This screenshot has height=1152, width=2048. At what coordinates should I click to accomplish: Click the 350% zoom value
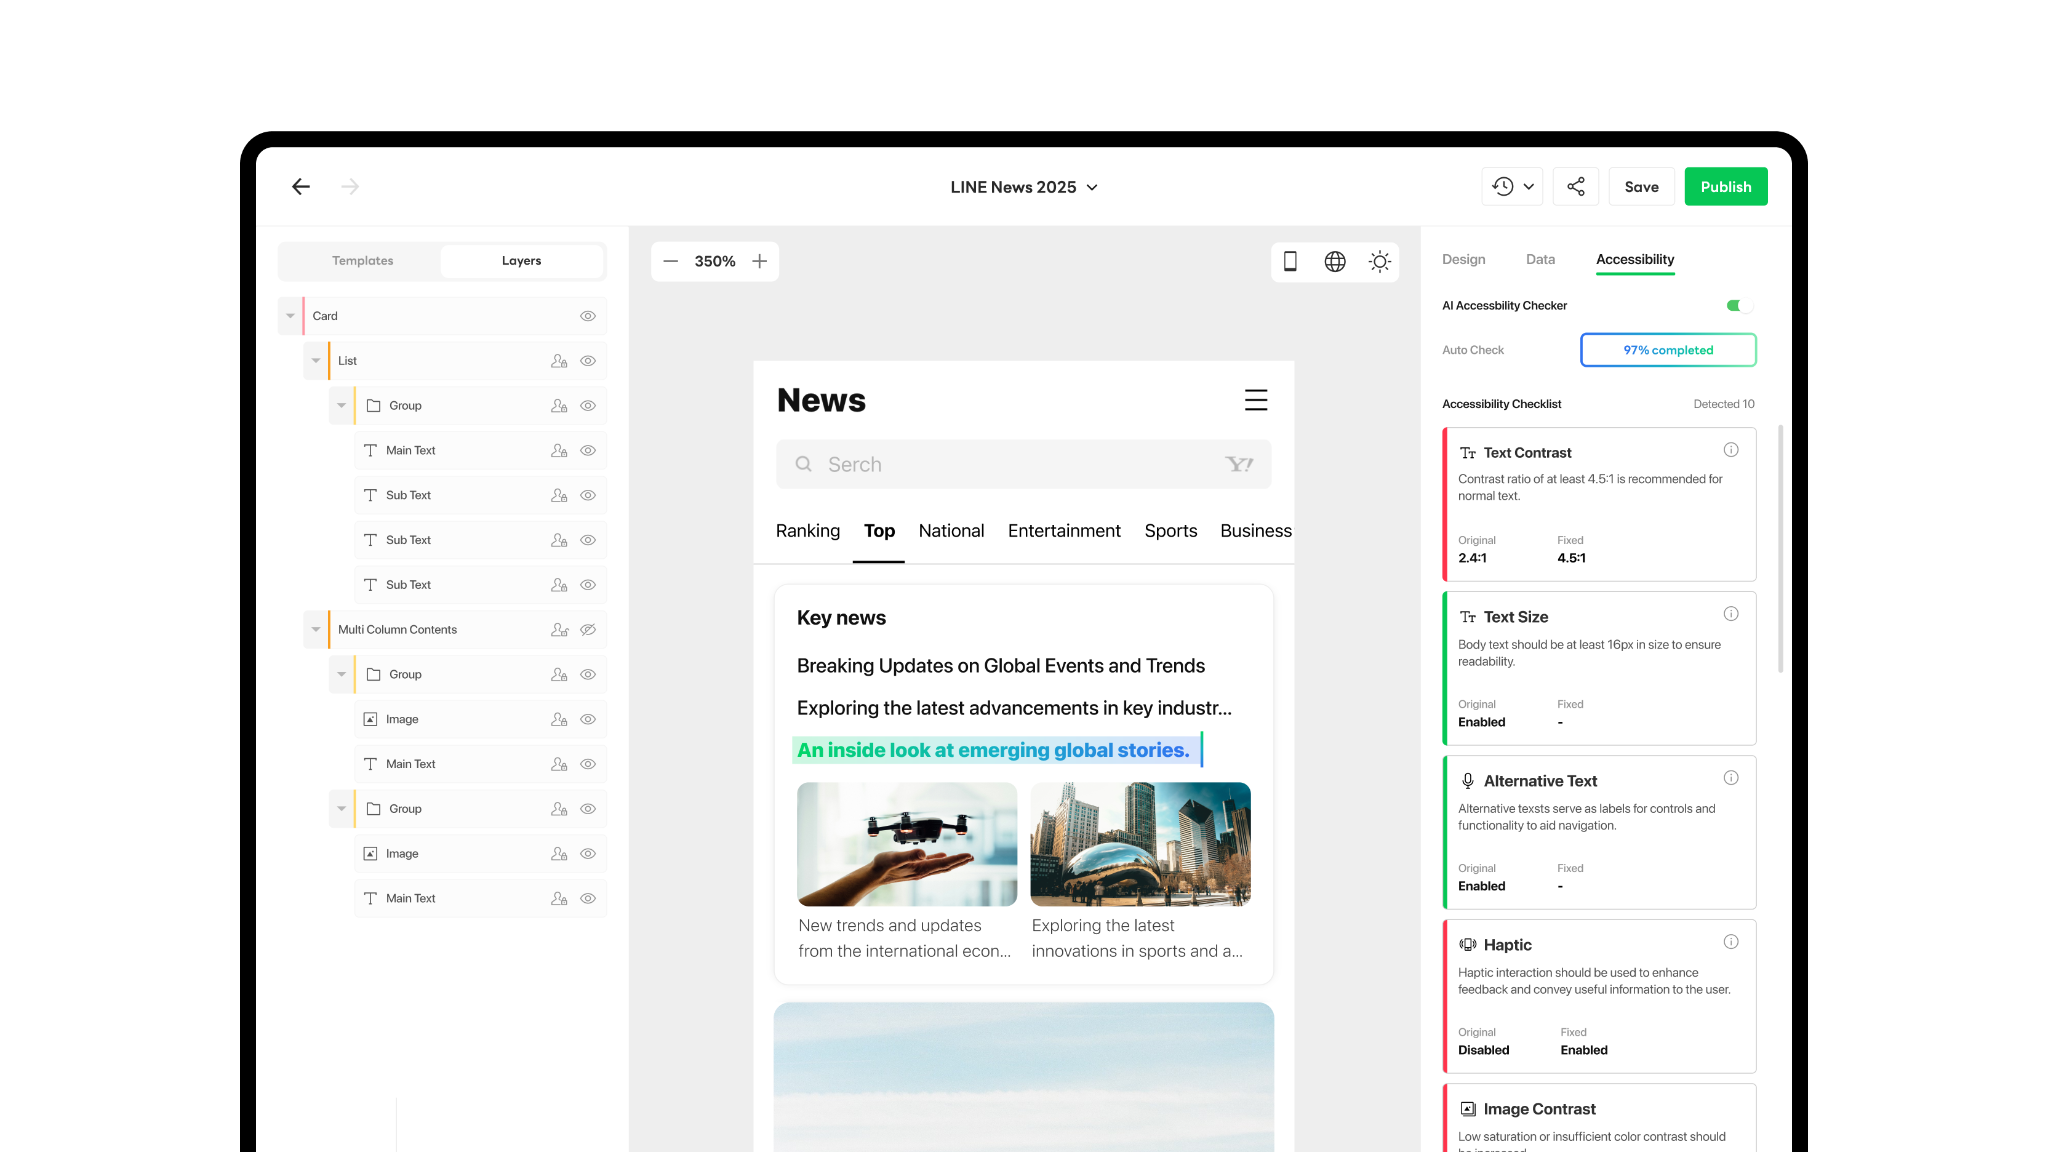[x=715, y=261]
